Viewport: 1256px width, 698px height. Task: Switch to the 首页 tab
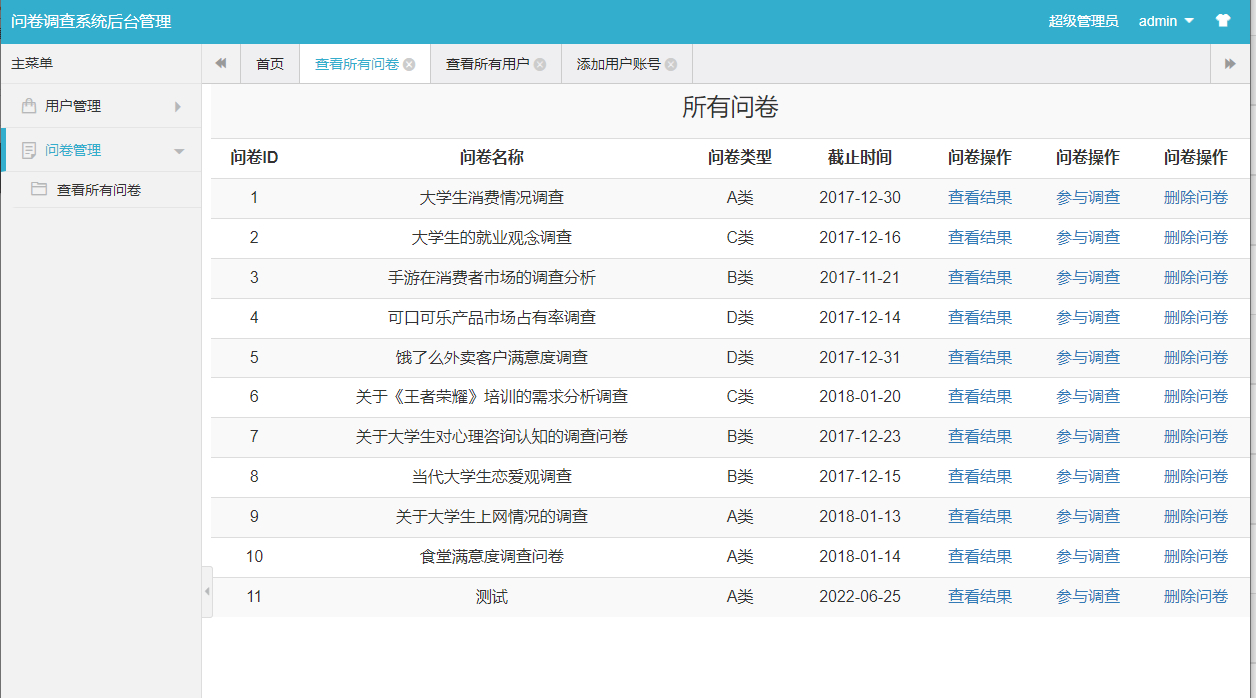270,64
